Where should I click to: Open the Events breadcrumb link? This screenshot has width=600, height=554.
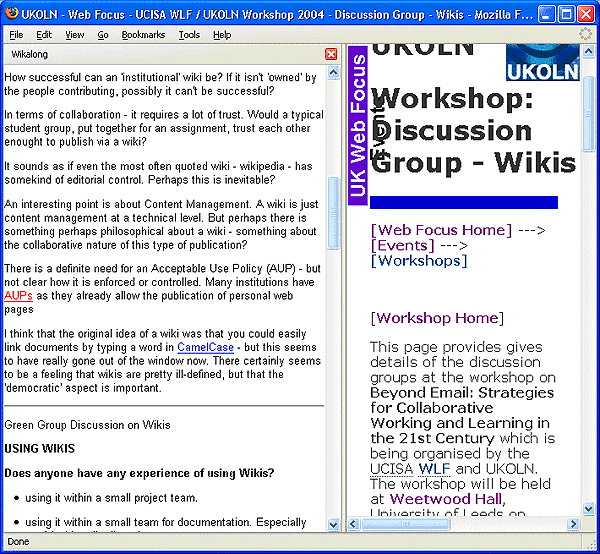point(403,245)
